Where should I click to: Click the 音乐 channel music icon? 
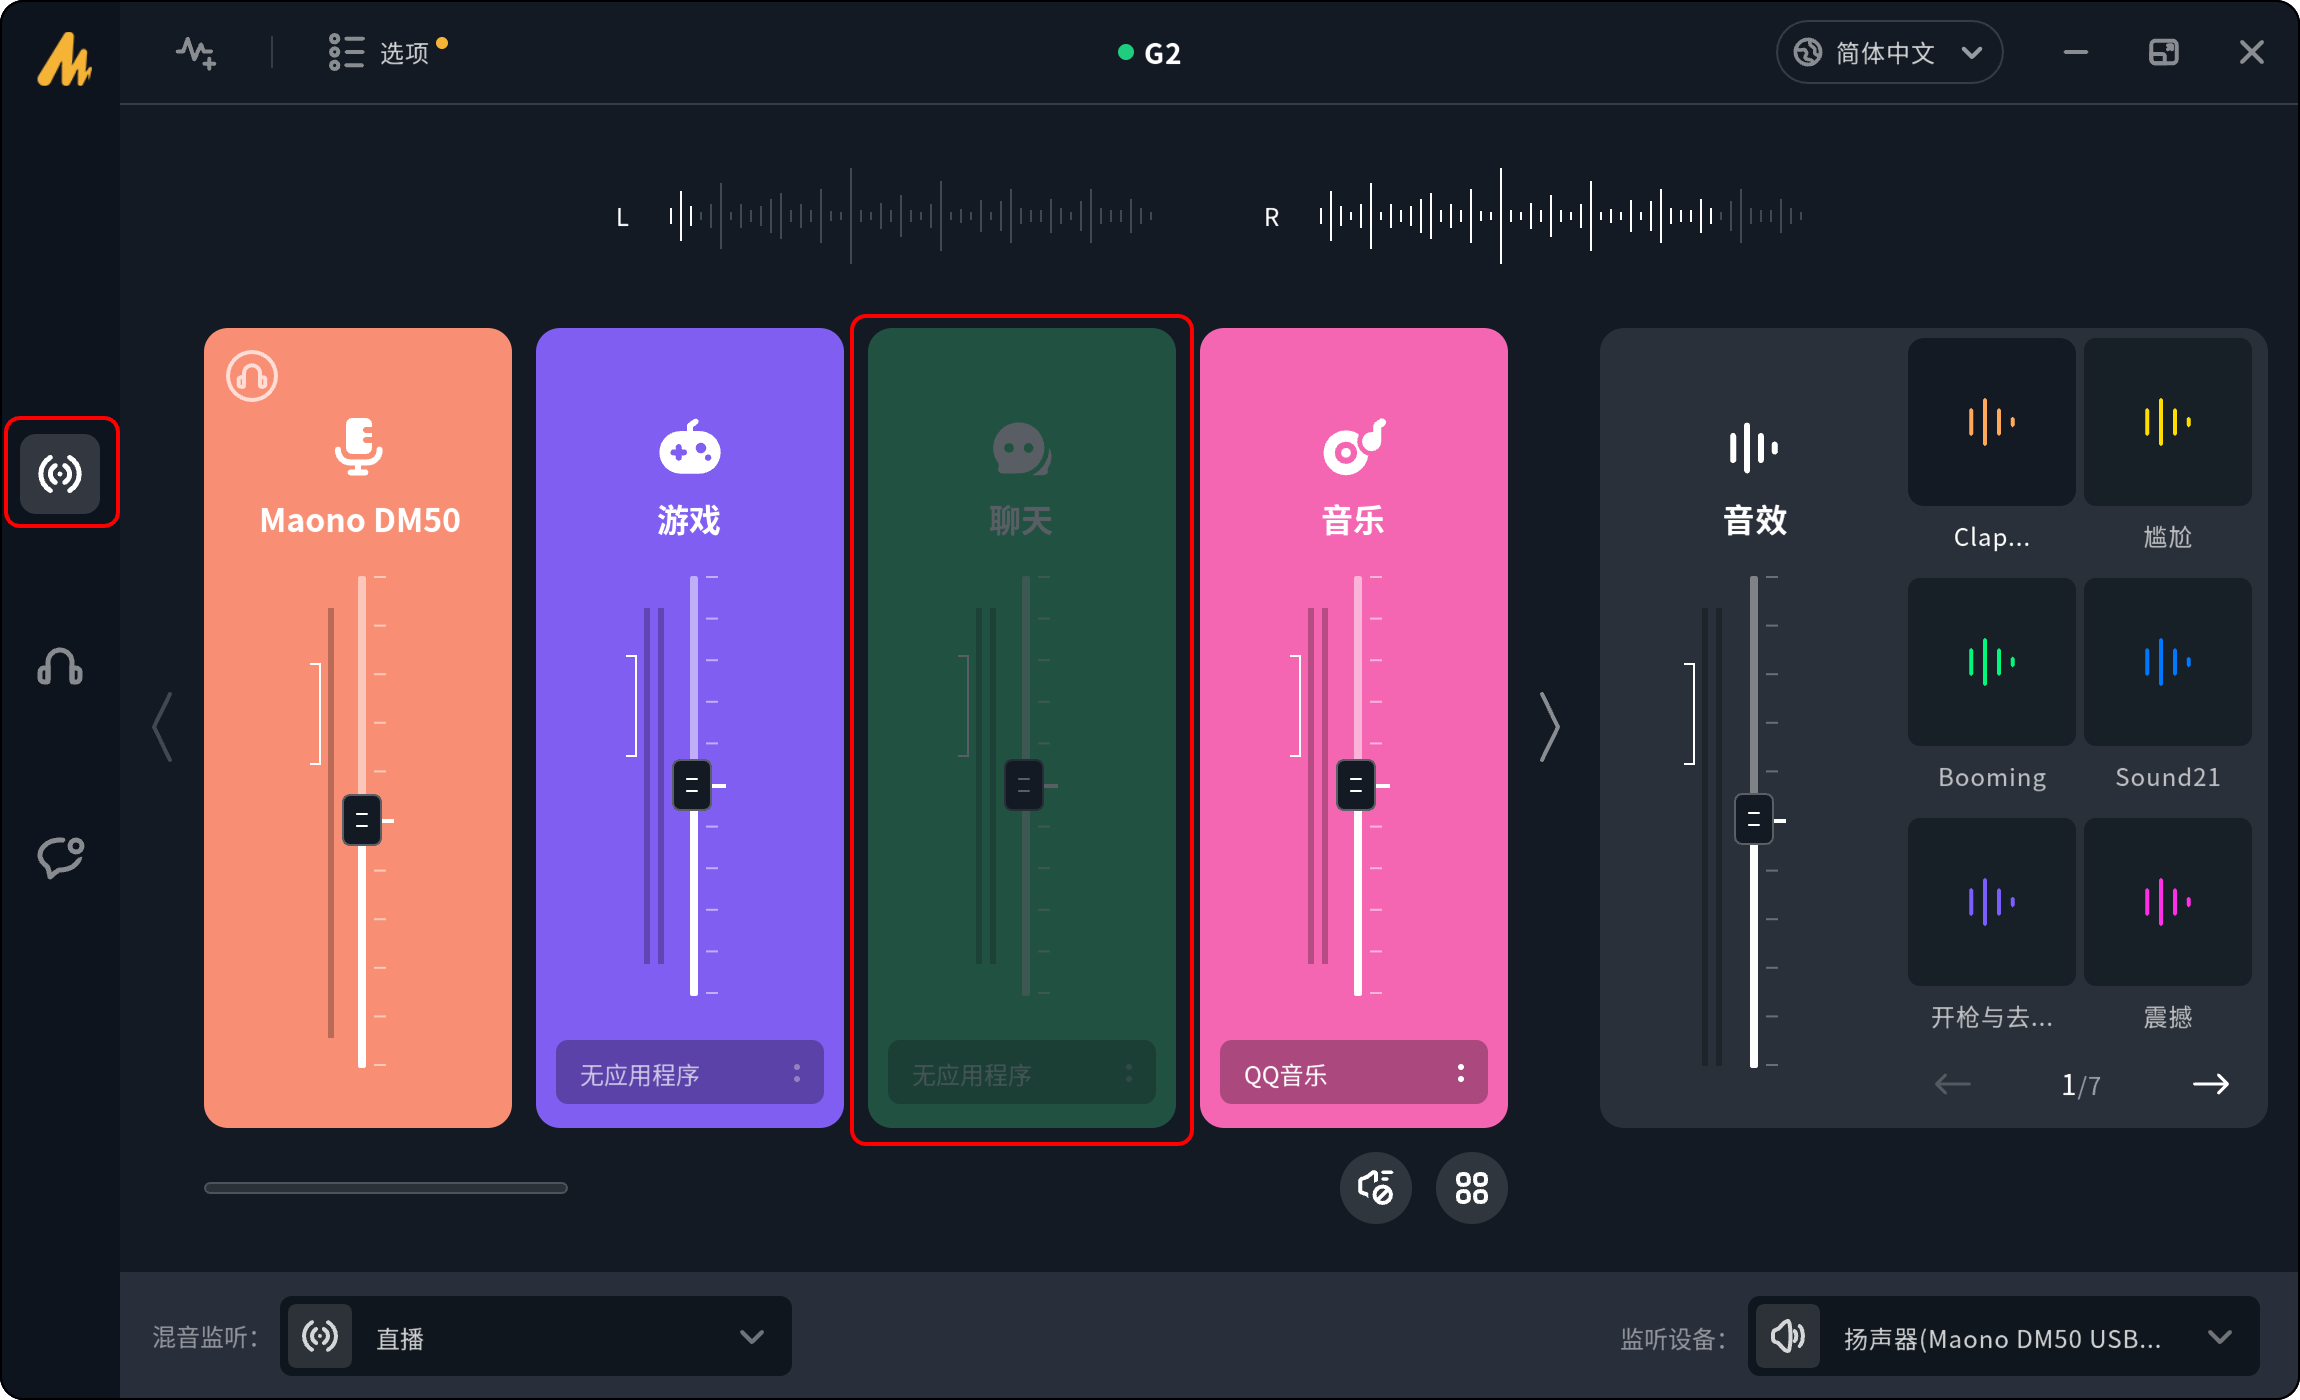click(1353, 448)
